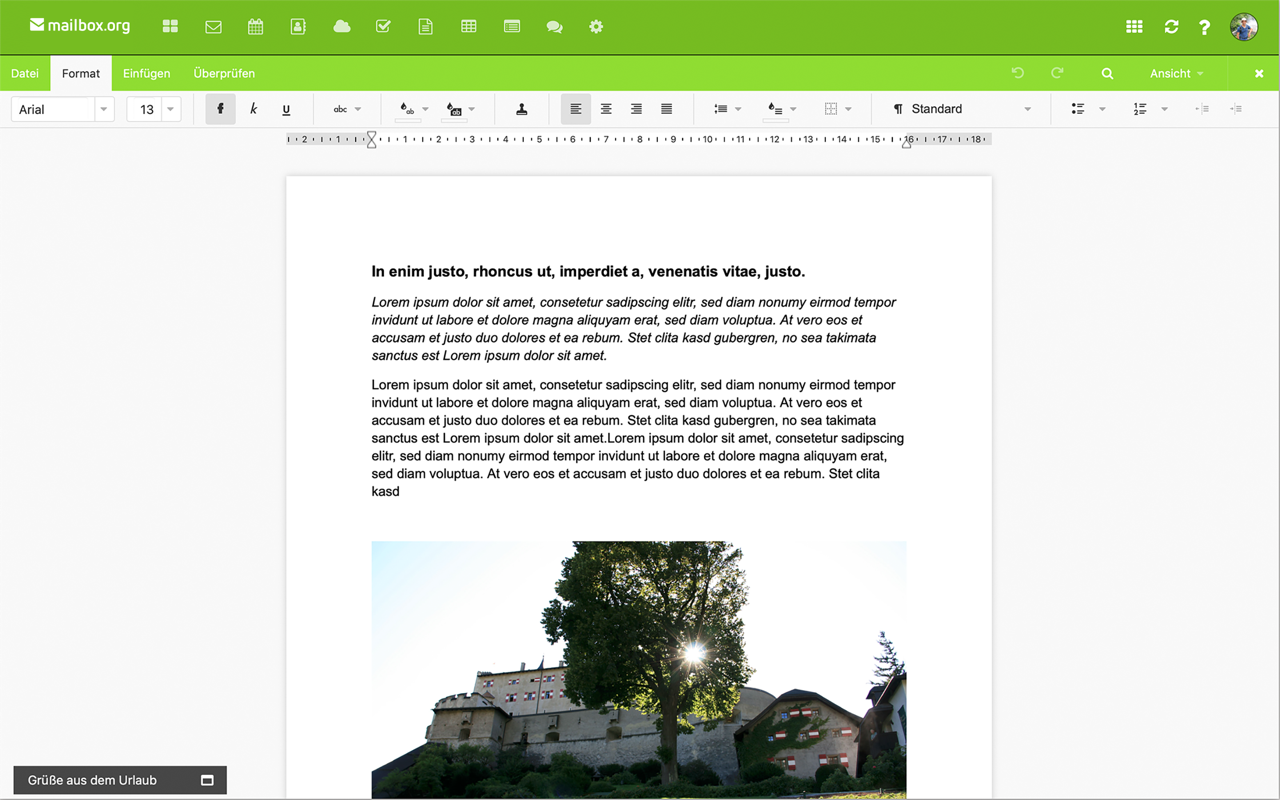Open the Calendar app icon
The width and height of the screenshot is (1280, 800).
256,27
